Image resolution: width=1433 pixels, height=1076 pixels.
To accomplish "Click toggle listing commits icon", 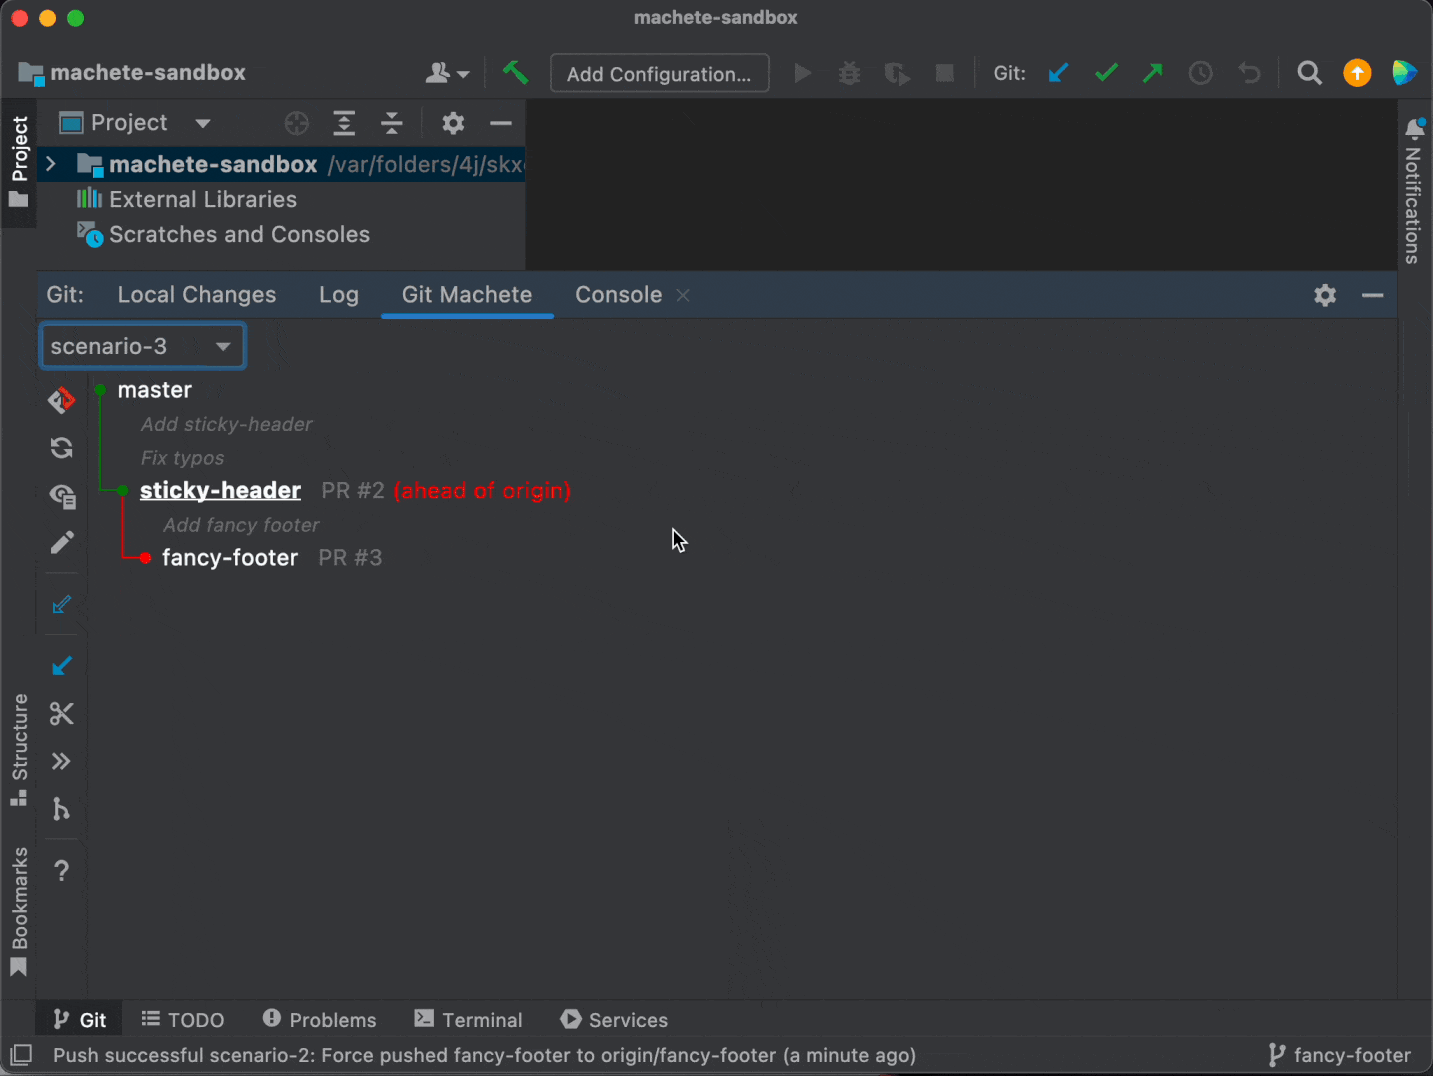I will coord(62,495).
